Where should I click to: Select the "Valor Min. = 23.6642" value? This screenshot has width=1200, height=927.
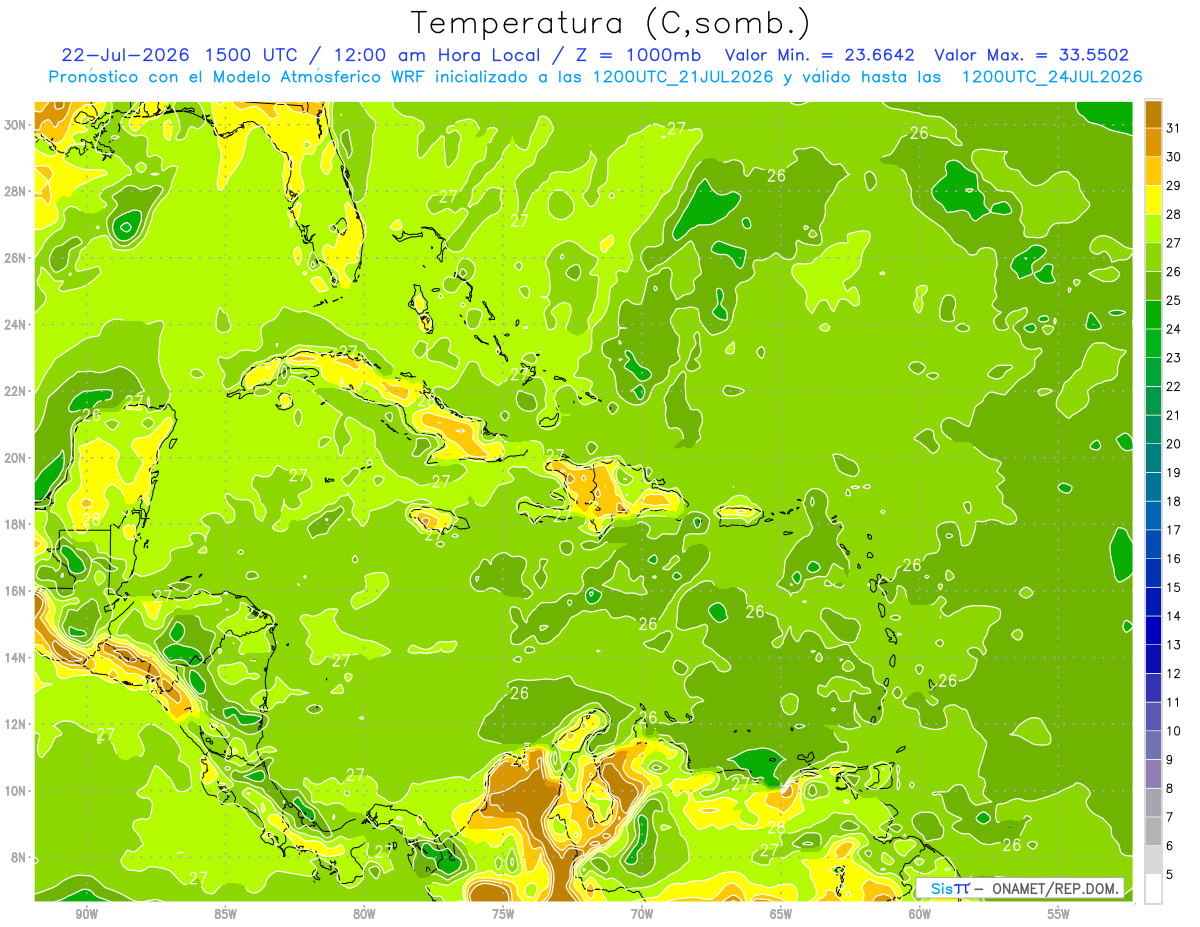pyautogui.click(x=819, y=55)
